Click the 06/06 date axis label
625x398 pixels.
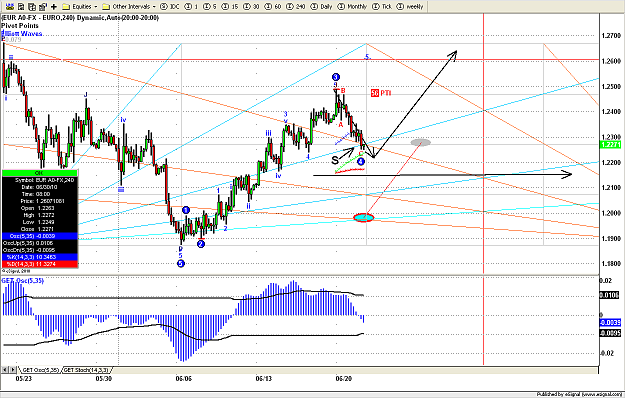click(183, 378)
